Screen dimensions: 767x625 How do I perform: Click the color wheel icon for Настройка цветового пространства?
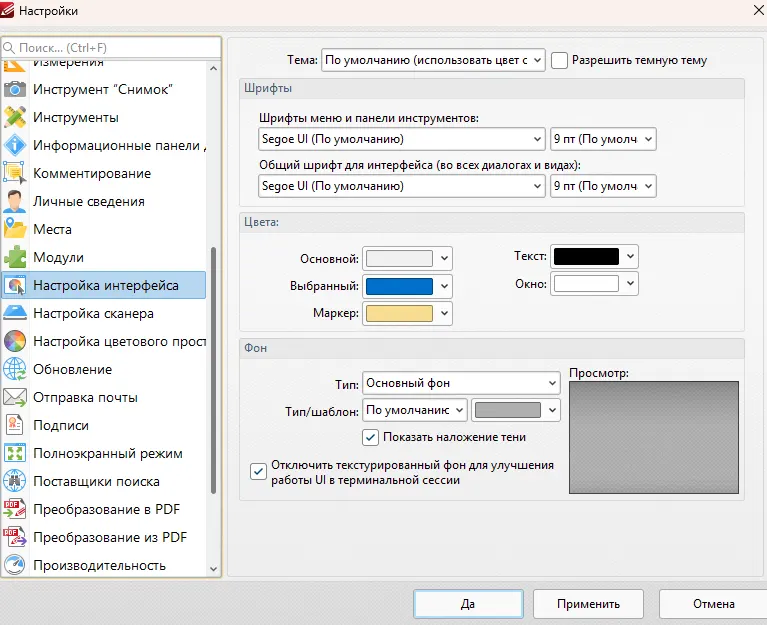pyautogui.click(x=15, y=341)
